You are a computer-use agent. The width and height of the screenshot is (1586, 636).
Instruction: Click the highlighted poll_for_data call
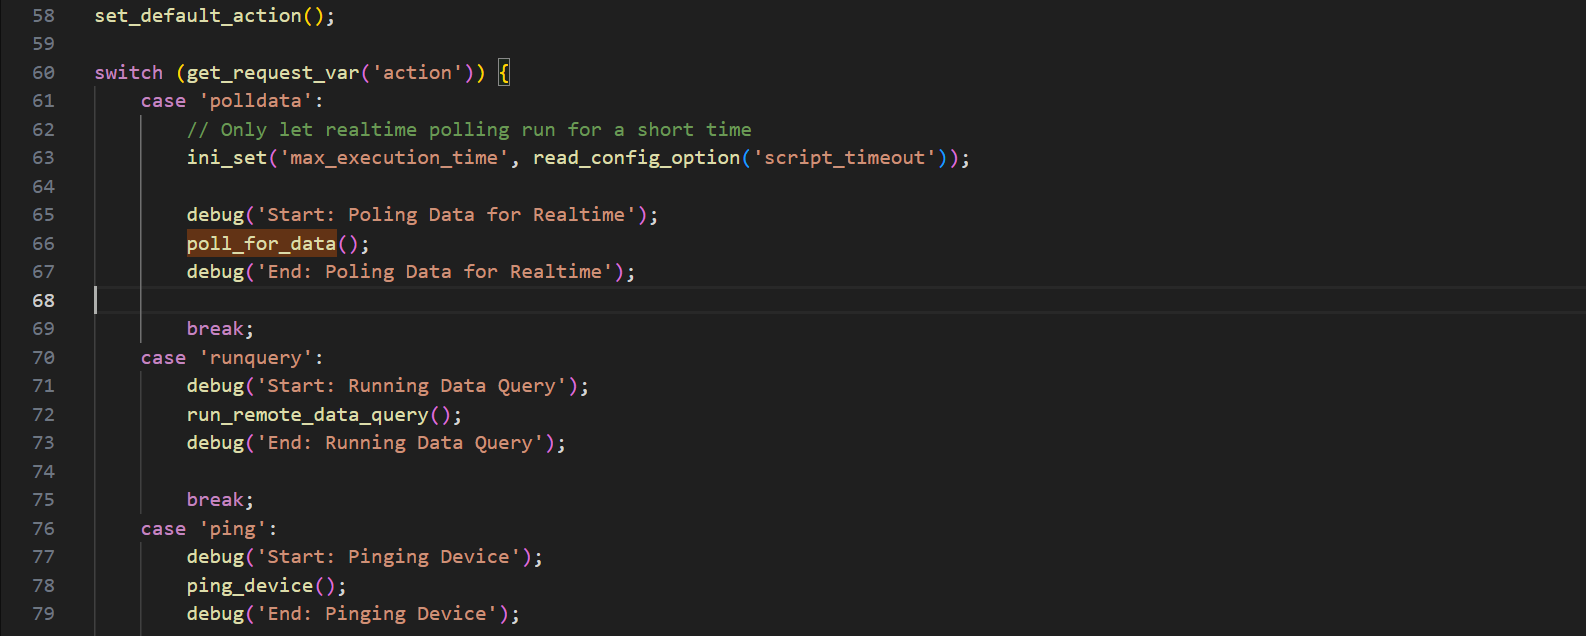(262, 244)
